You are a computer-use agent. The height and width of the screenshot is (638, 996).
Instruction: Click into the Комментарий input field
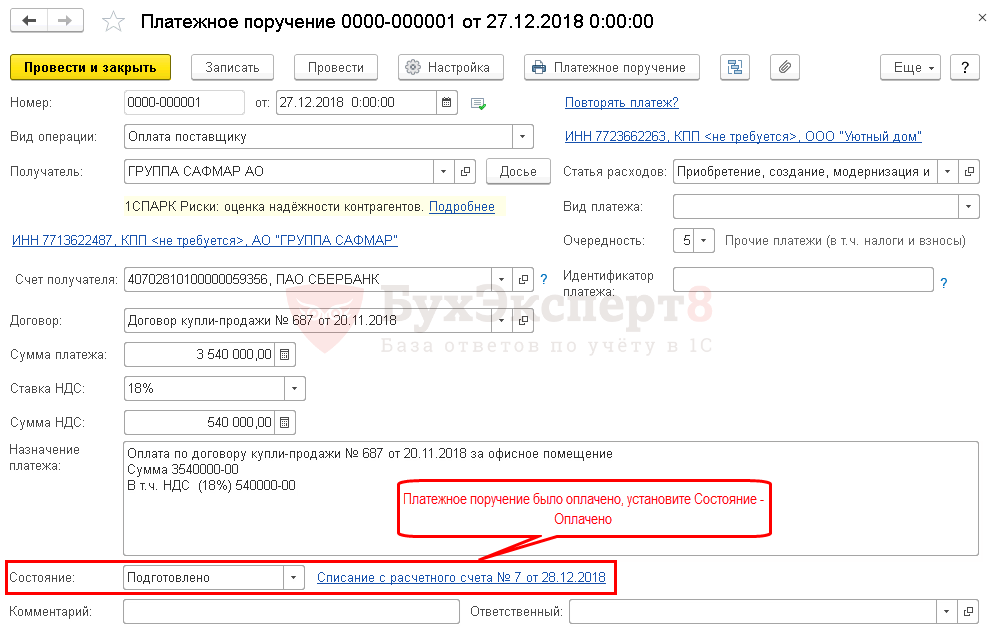[290, 611]
